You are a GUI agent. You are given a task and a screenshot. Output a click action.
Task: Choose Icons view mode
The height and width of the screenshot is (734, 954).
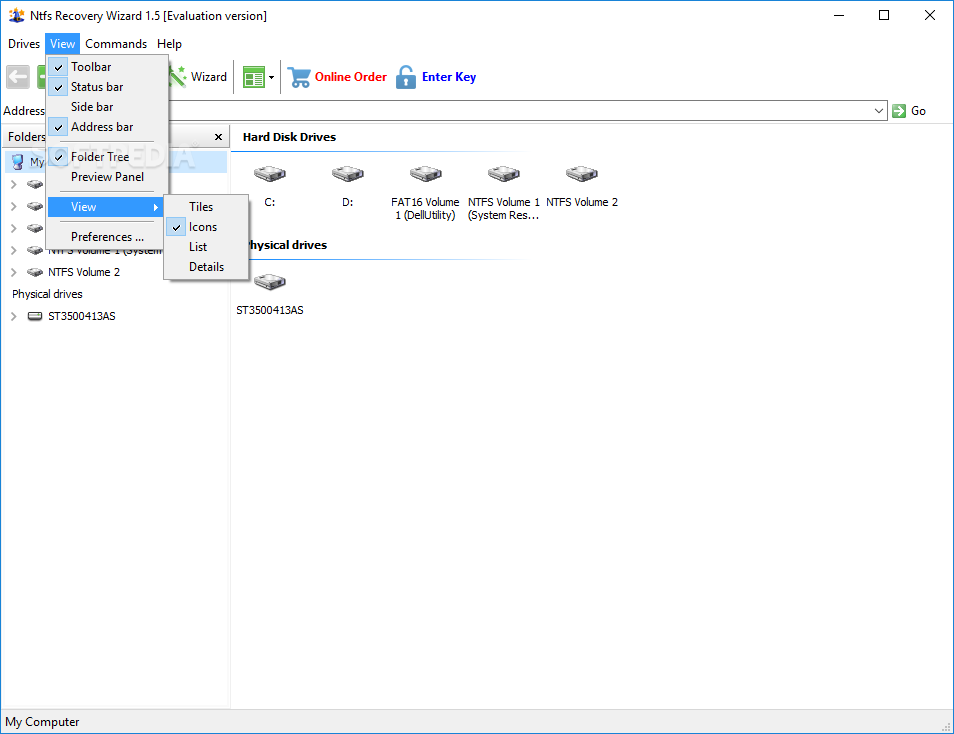point(206,227)
